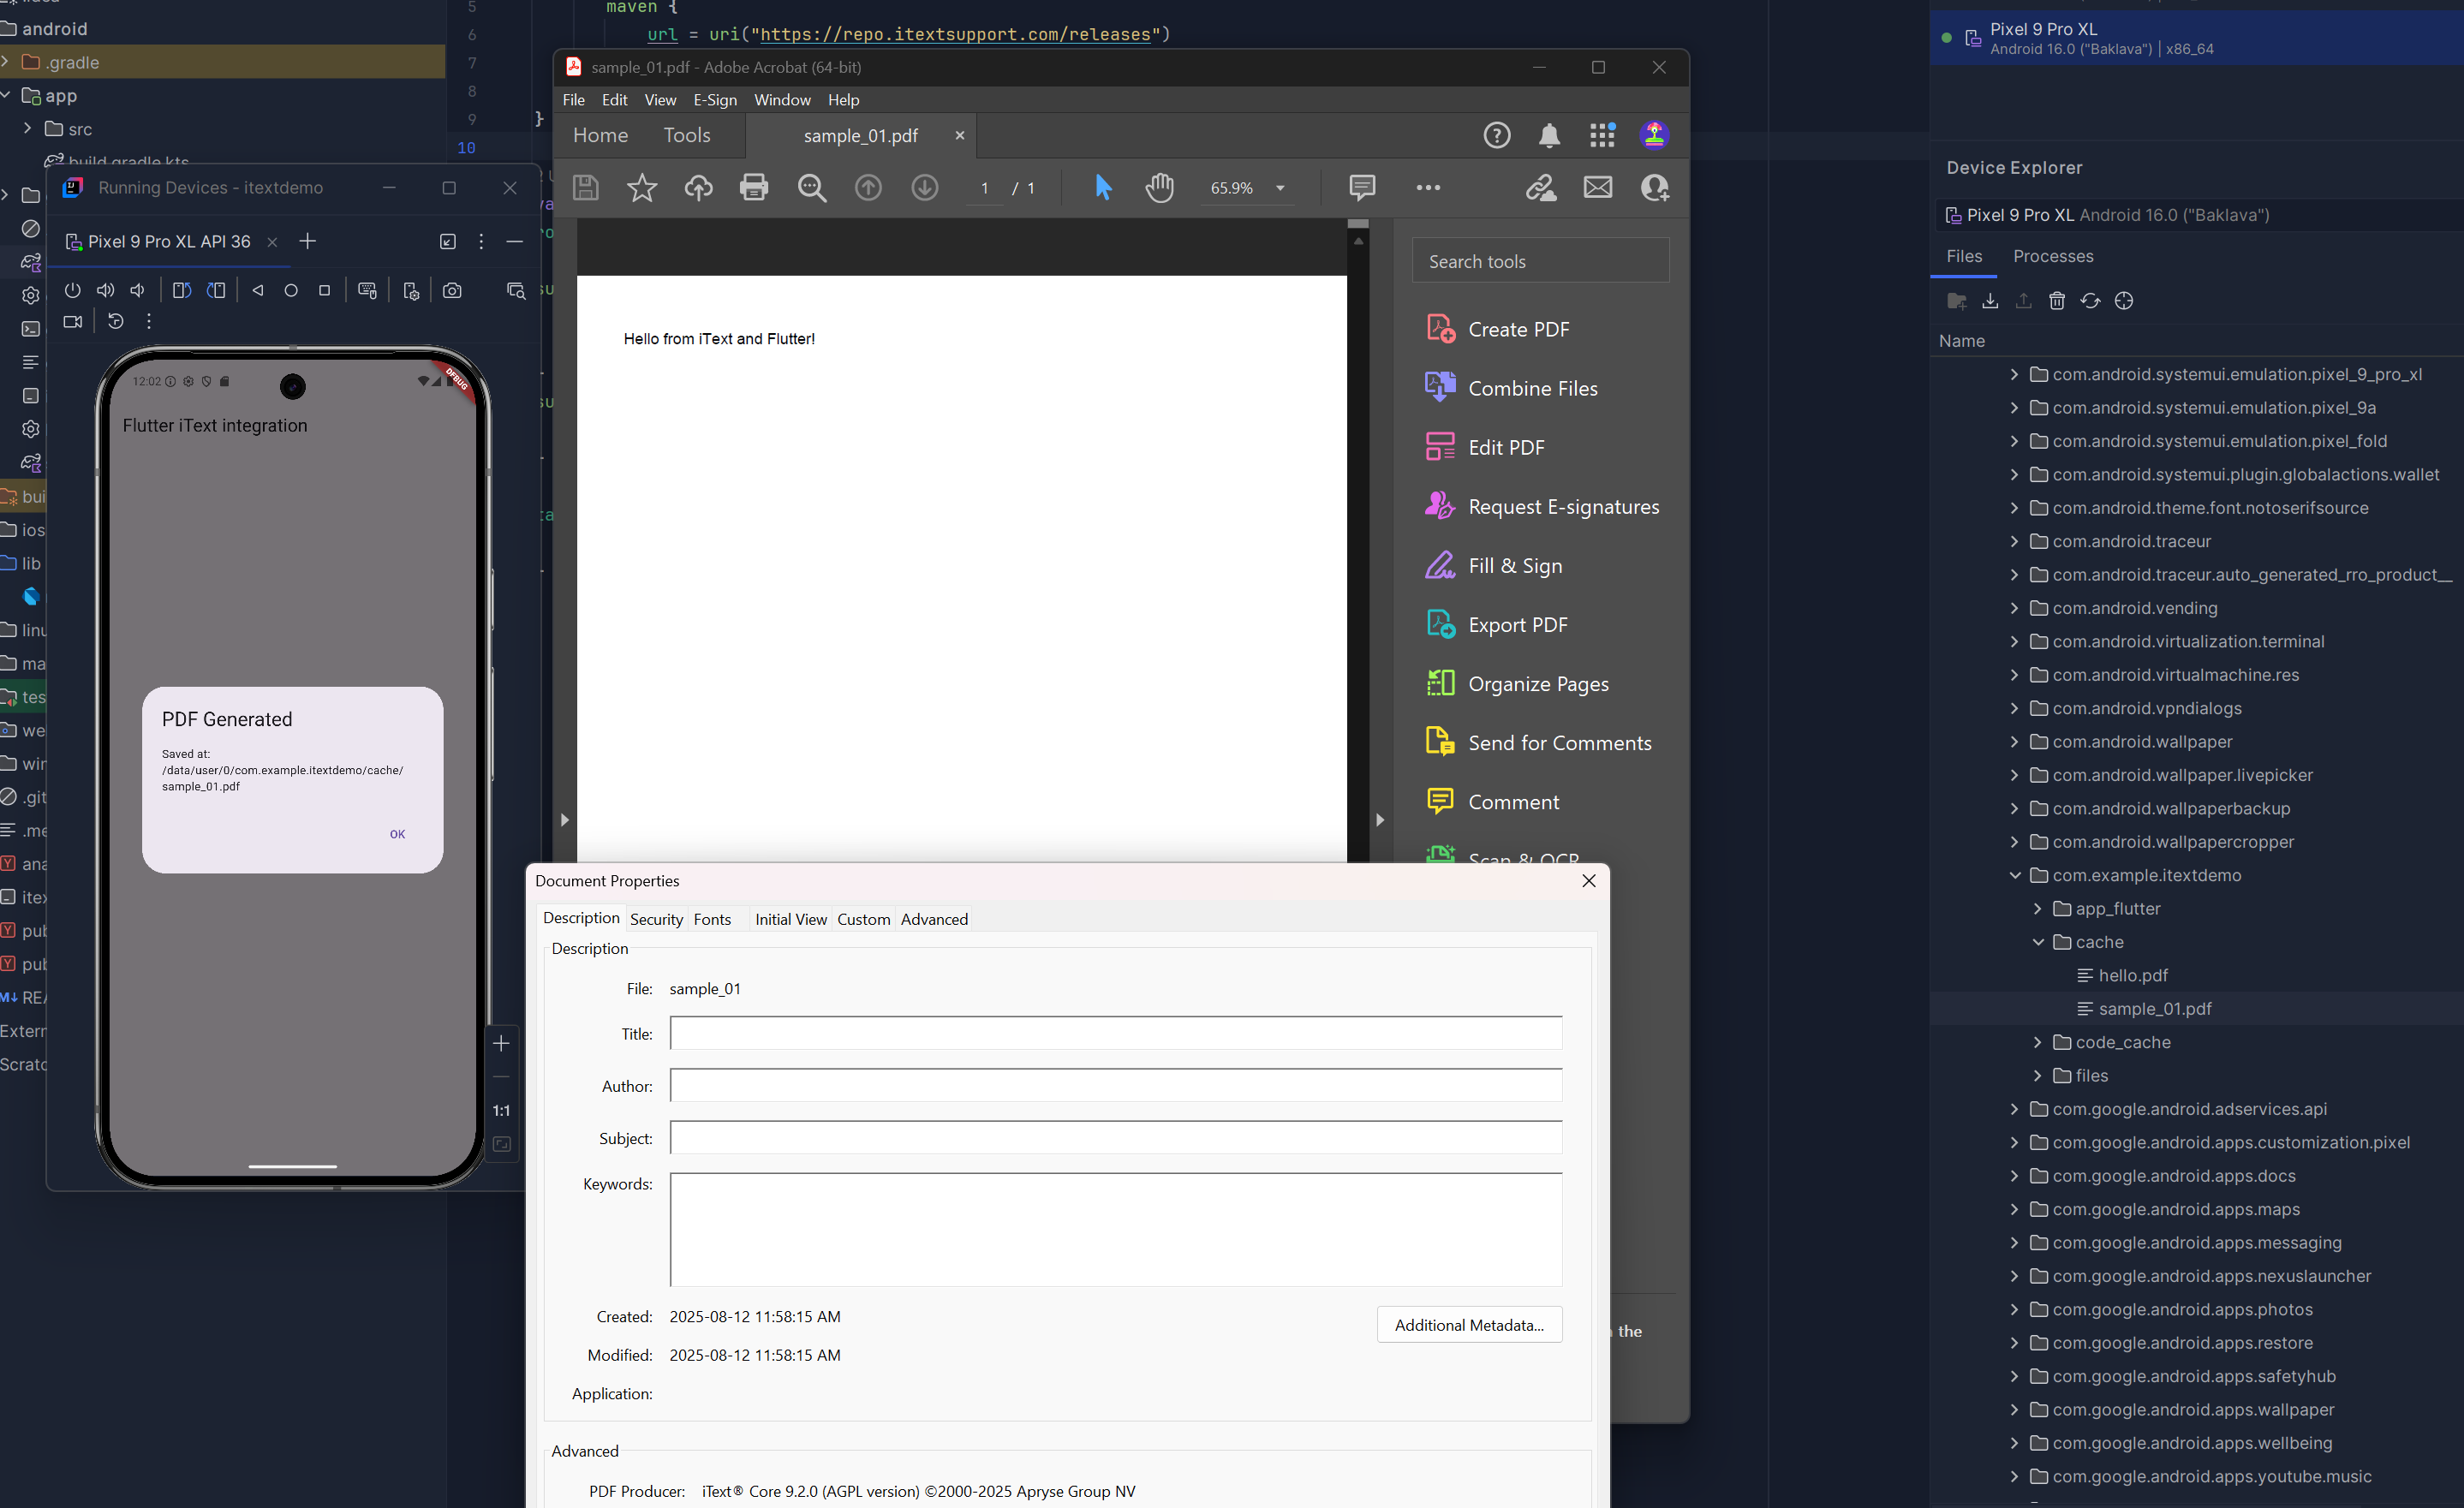Open Acrobat's E-Sign menu
2464x1508 pixels.
(714, 99)
